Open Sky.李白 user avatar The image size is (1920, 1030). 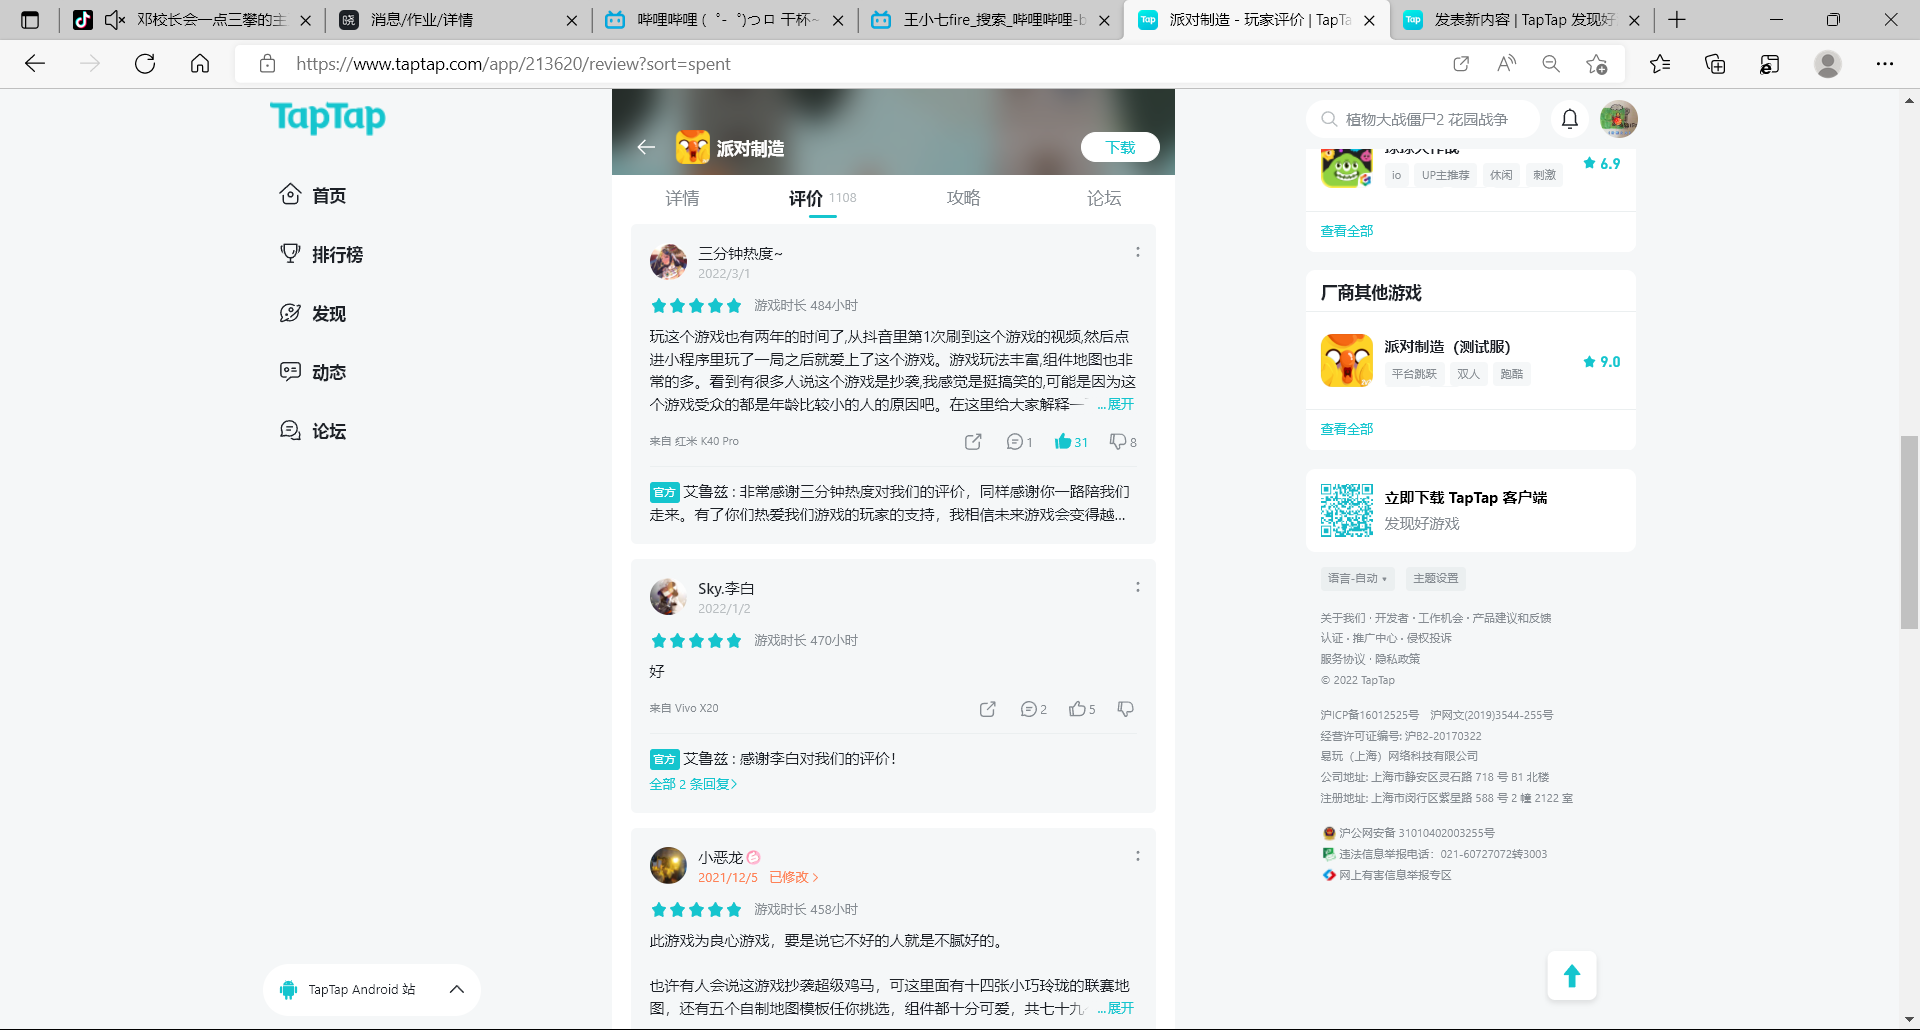(668, 597)
